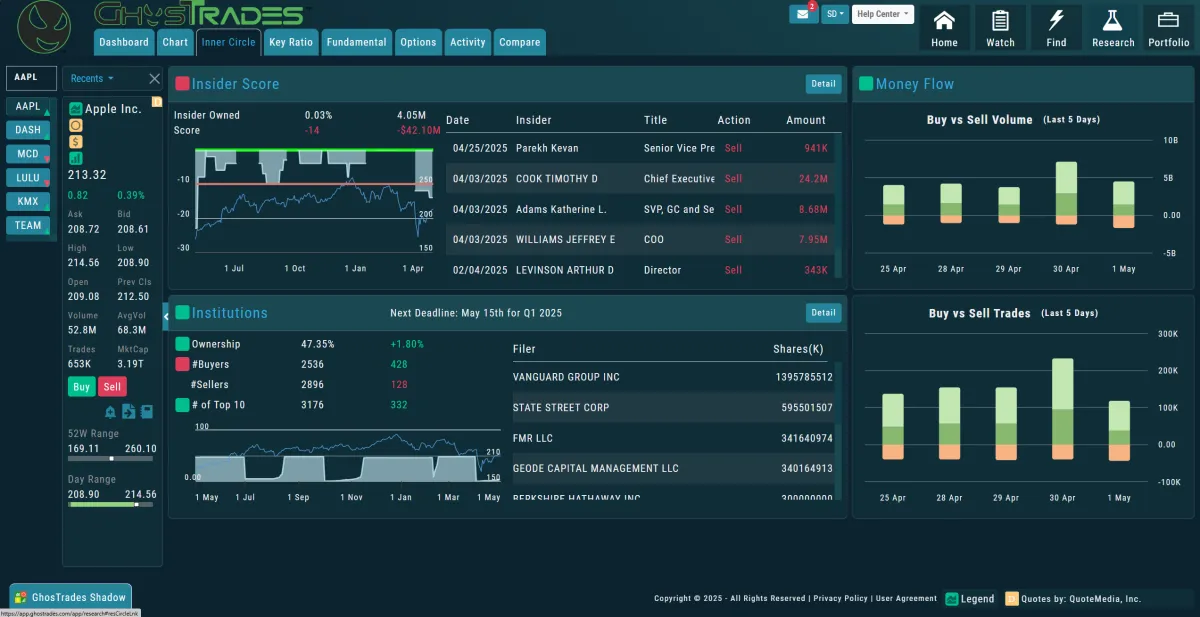1200x617 pixels.
Task: Open the mail inbox icon
Action: (803, 14)
